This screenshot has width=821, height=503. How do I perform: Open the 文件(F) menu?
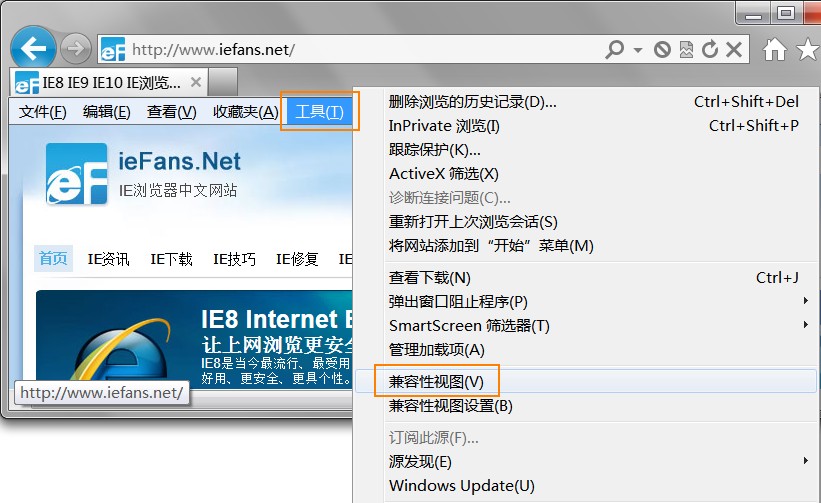pos(42,111)
